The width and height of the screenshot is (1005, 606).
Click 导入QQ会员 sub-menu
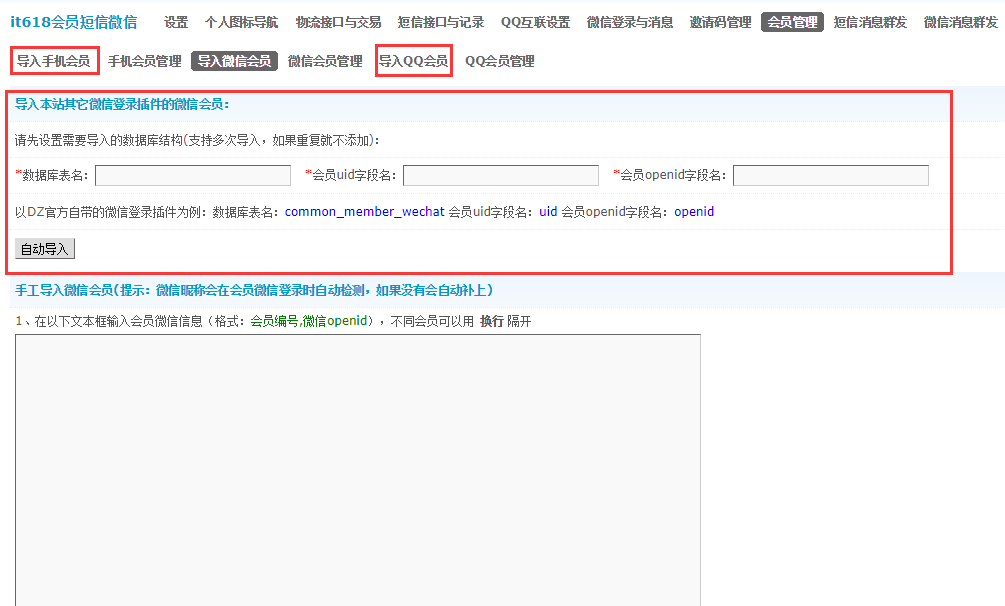413,61
